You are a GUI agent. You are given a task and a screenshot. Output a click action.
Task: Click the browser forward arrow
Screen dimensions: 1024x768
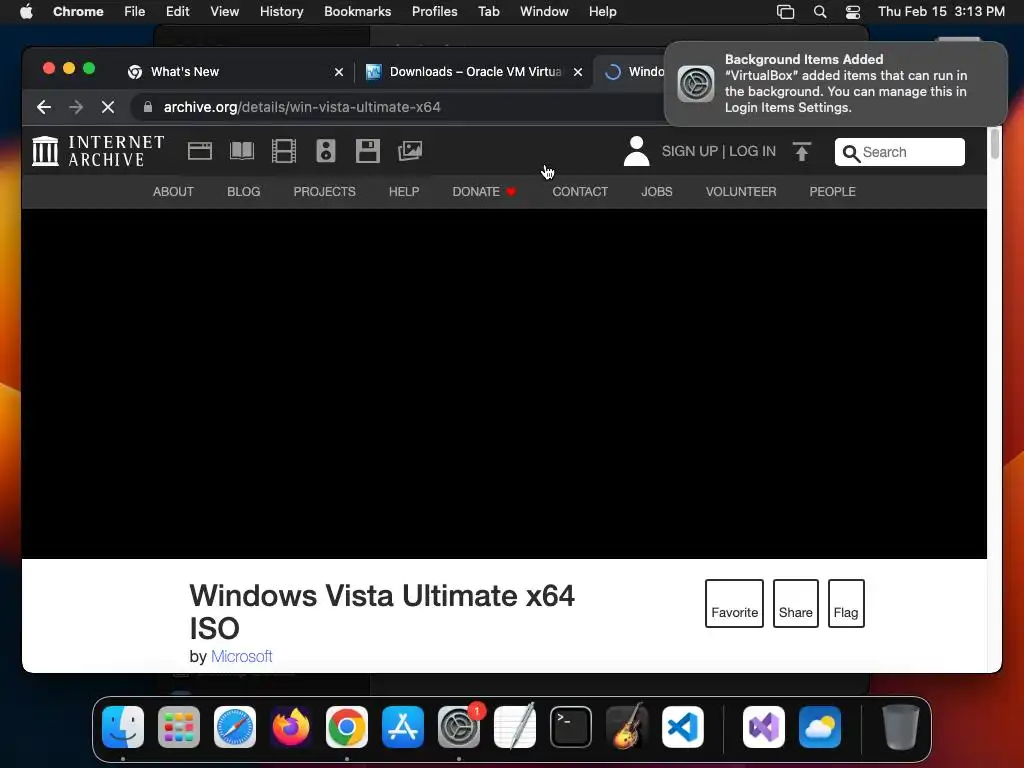pos(76,107)
